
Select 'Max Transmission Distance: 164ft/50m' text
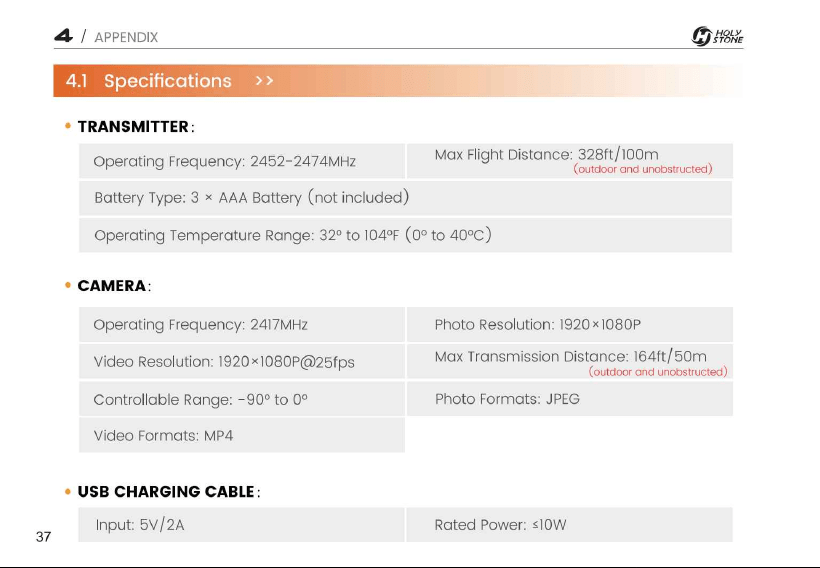coord(571,357)
